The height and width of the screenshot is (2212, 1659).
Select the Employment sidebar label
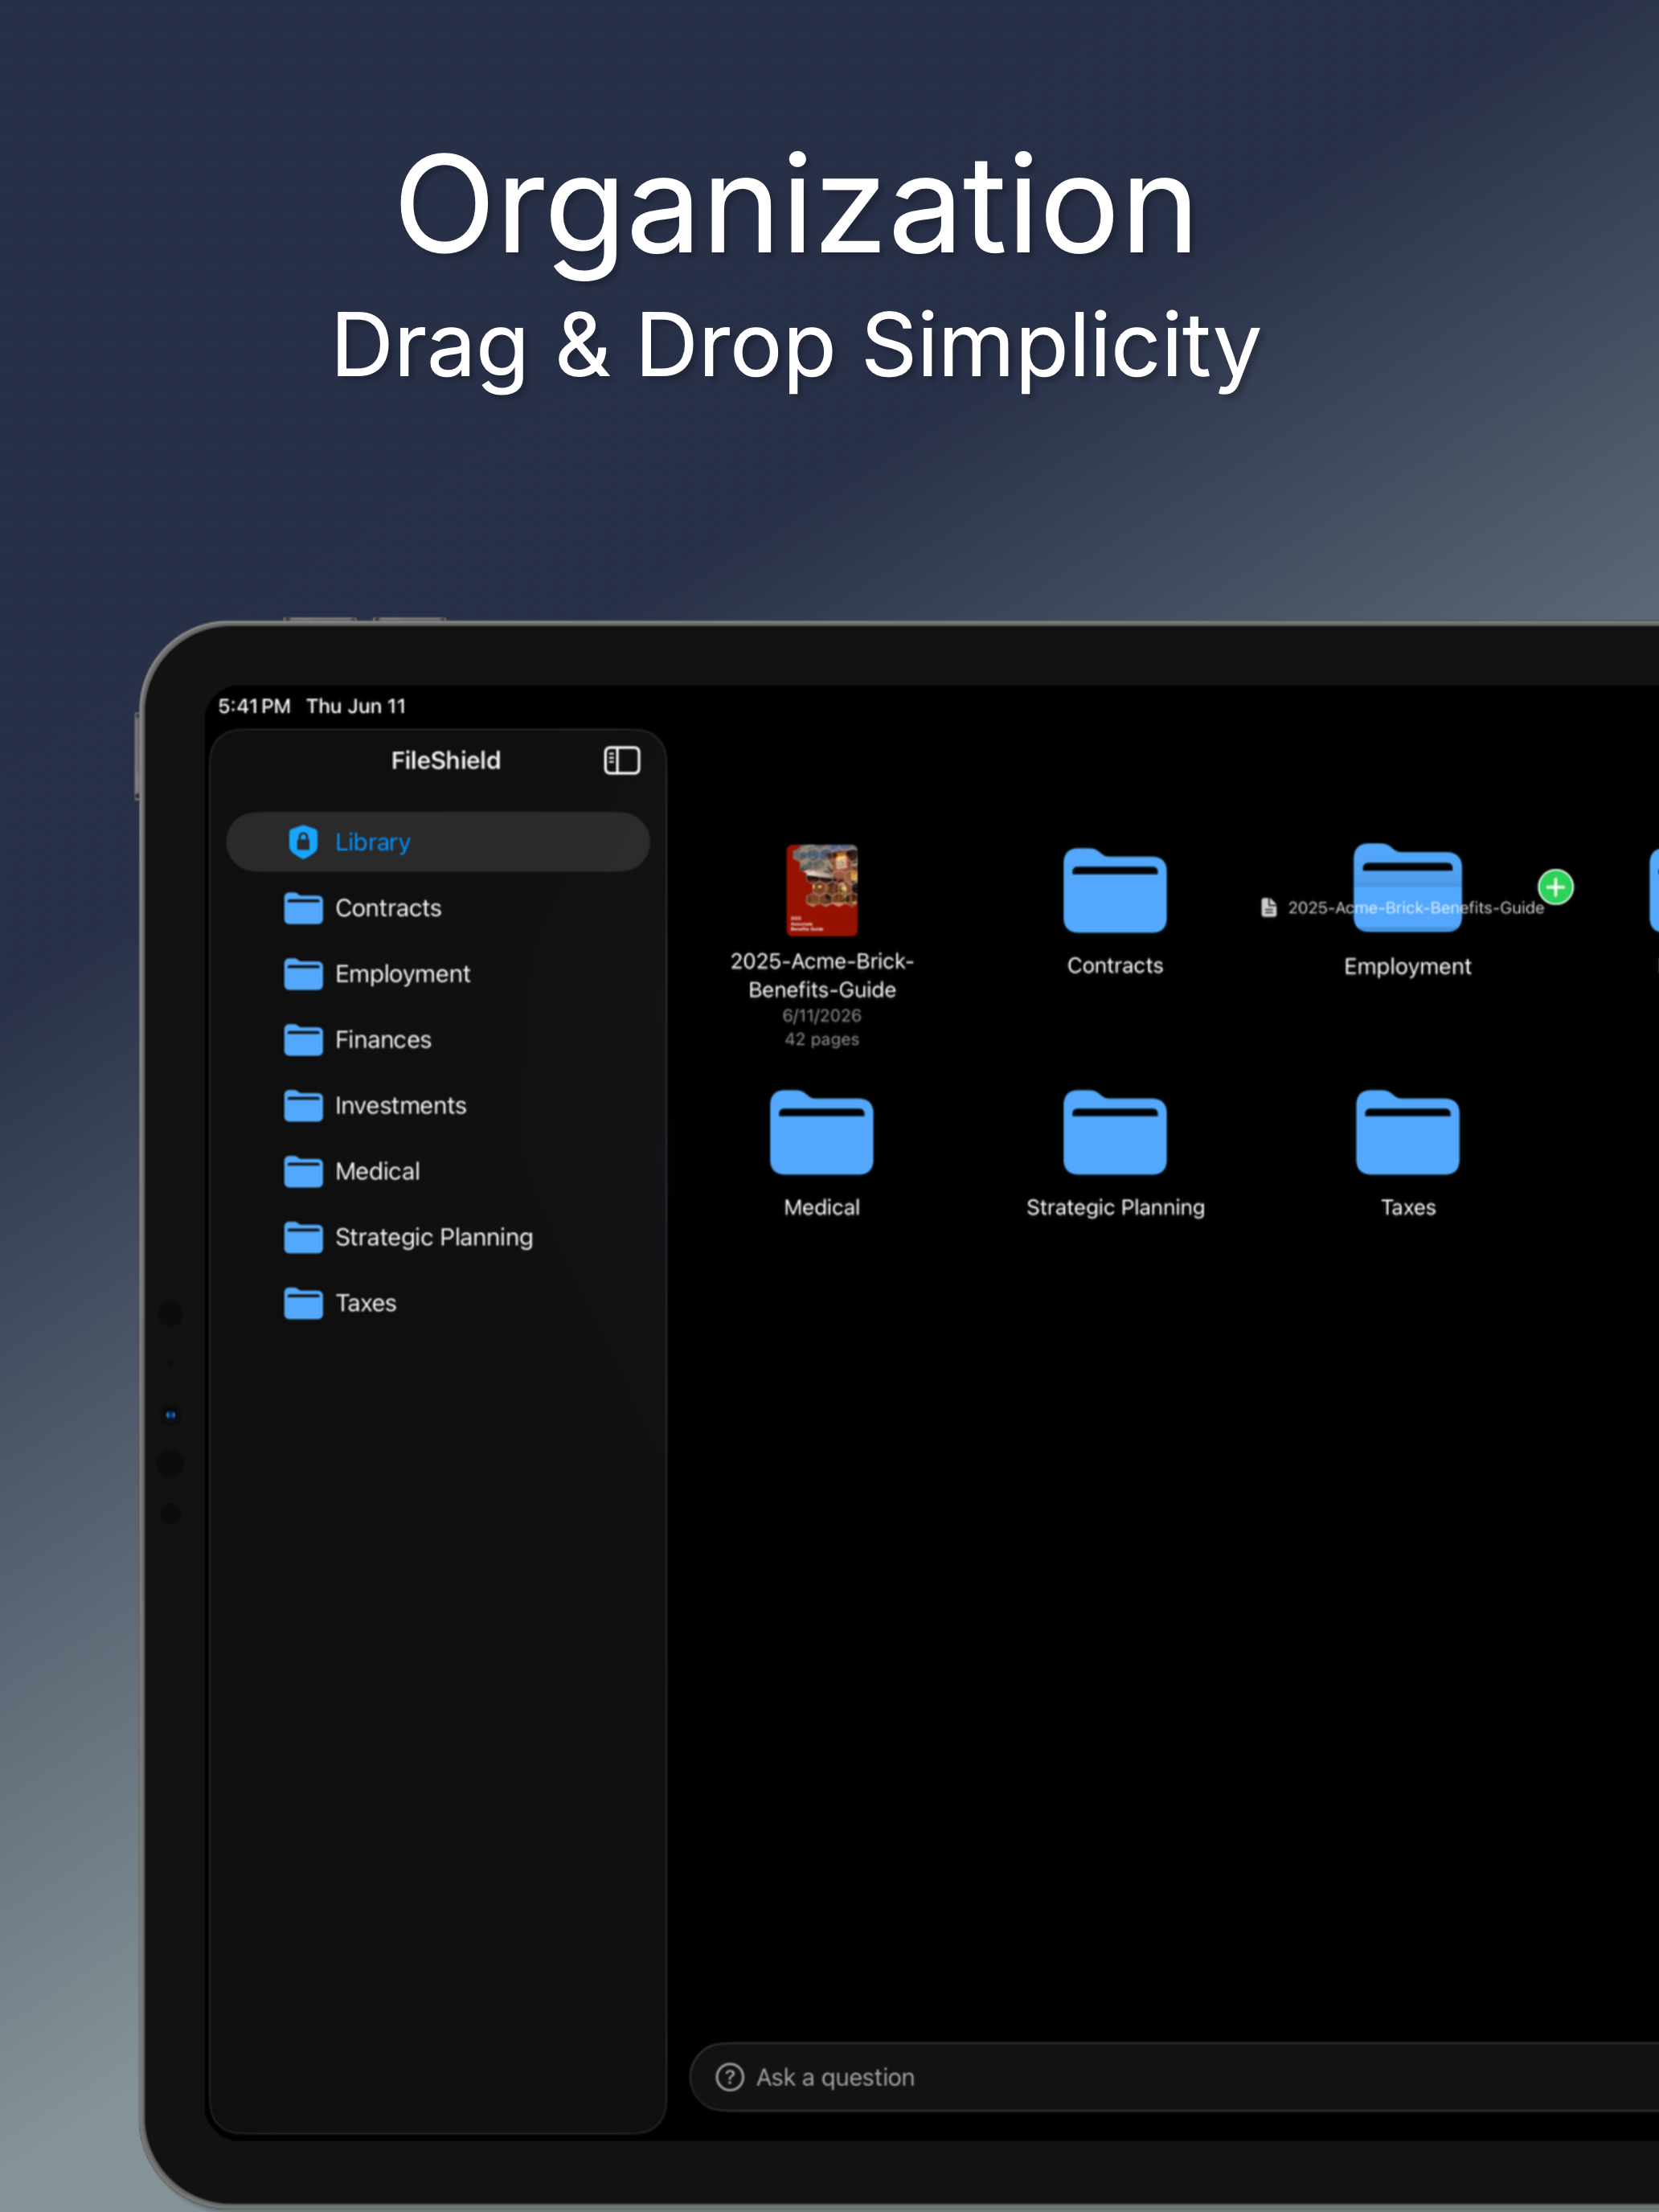click(x=402, y=974)
